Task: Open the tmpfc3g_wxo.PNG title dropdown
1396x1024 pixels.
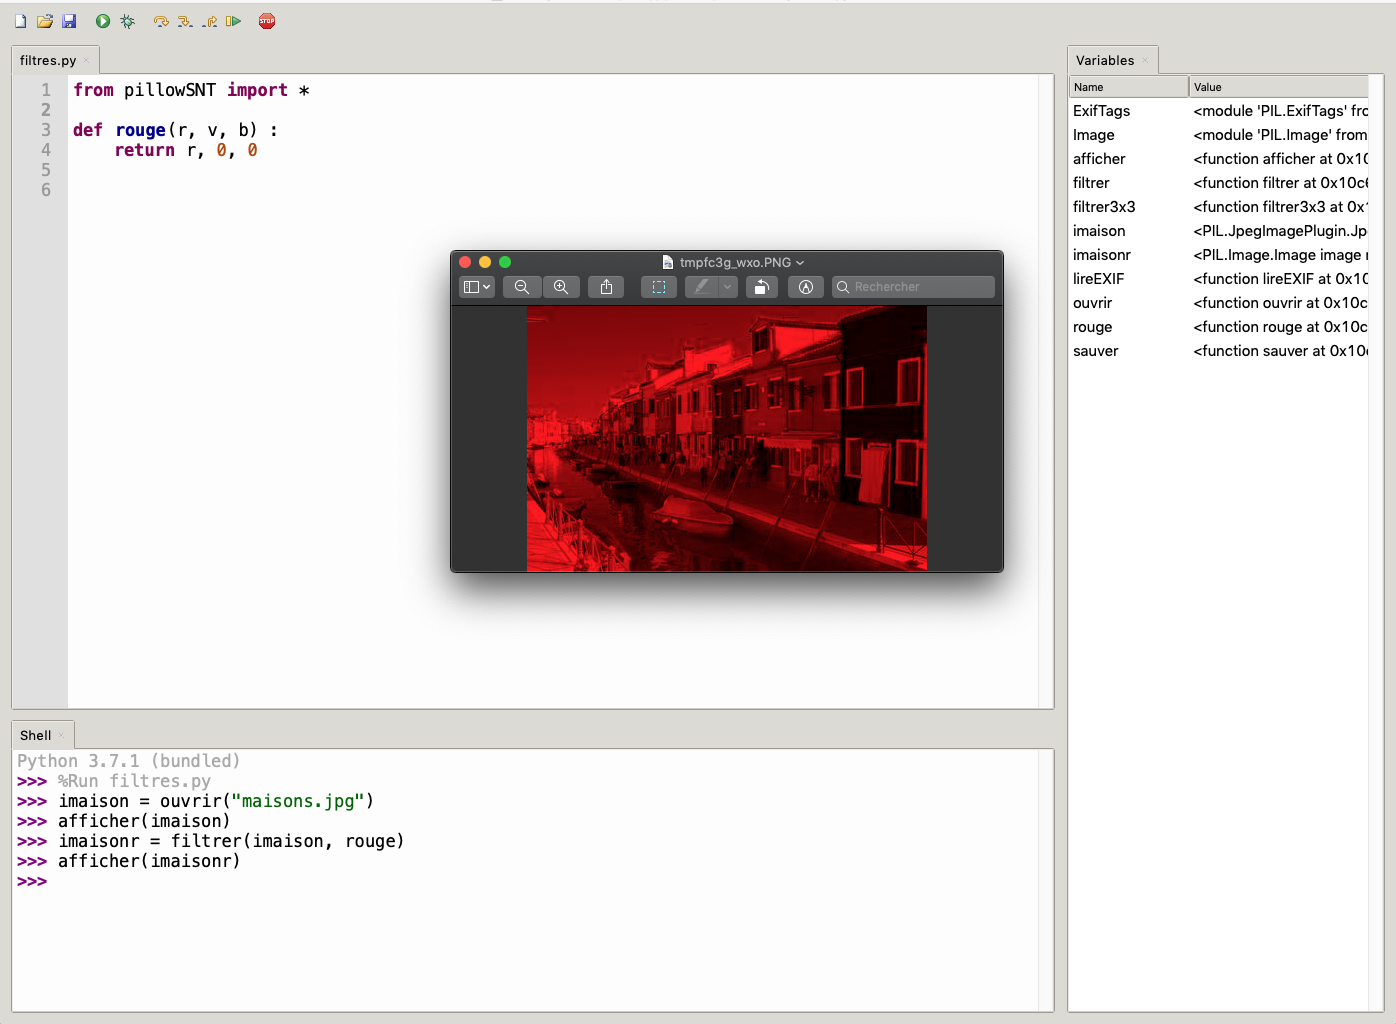Action: (735, 262)
